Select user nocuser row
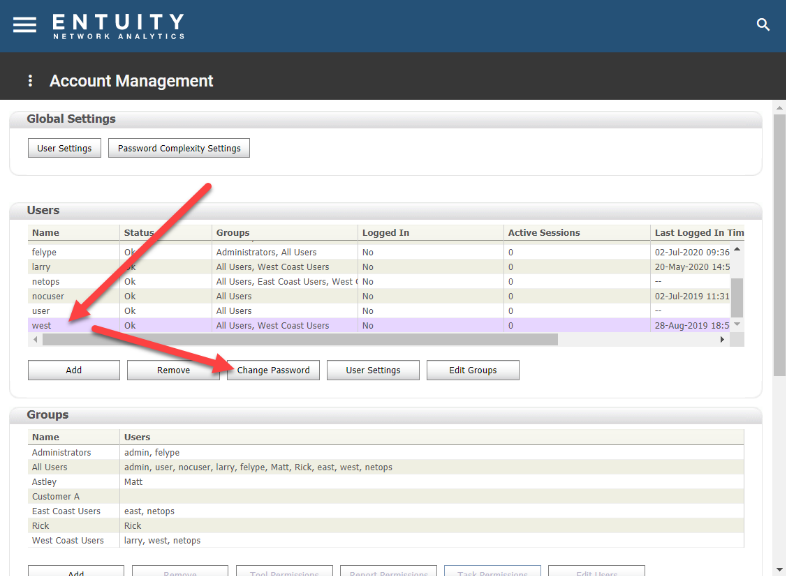This screenshot has width=786, height=576. click(x=379, y=296)
